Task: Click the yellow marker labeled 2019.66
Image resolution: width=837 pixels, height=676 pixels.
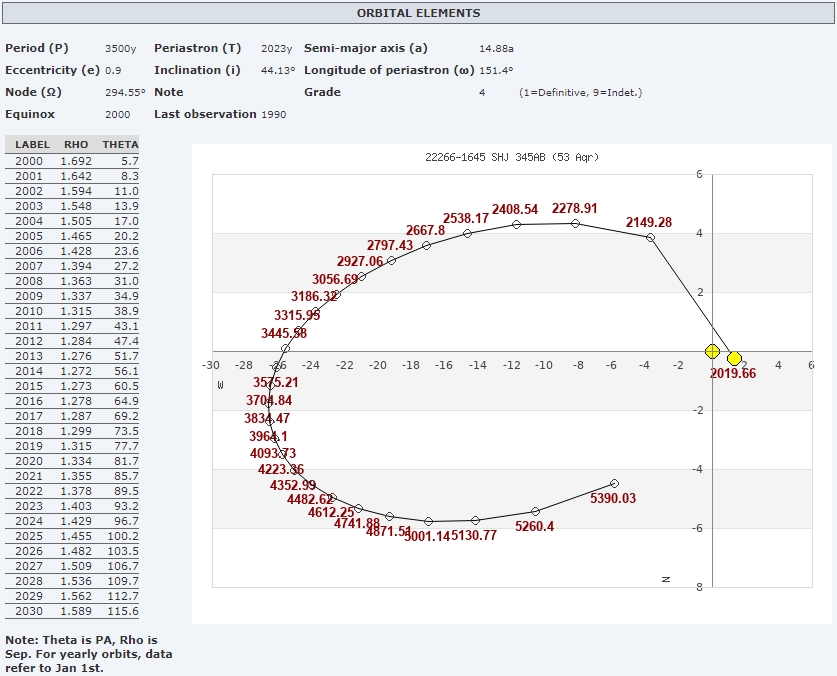Action: (x=734, y=358)
